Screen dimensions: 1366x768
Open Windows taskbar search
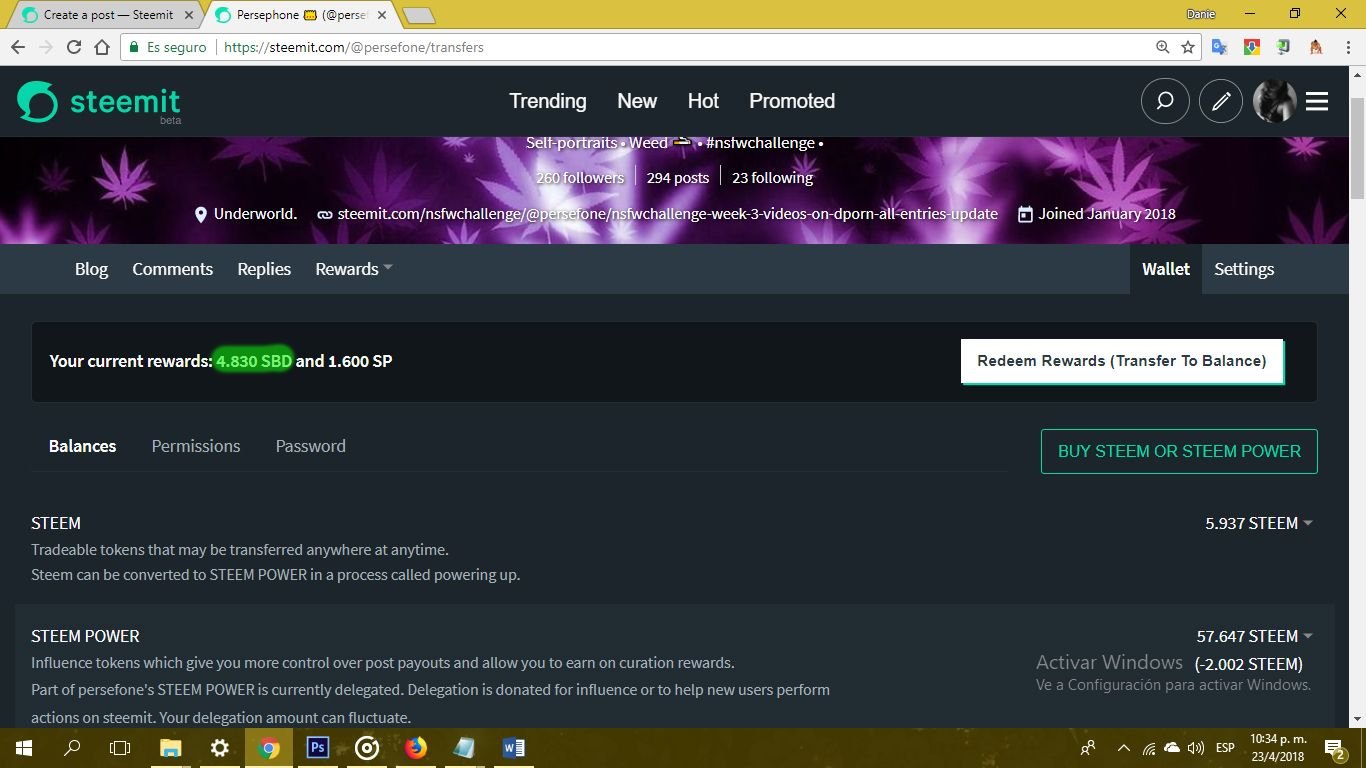coord(72,748)
